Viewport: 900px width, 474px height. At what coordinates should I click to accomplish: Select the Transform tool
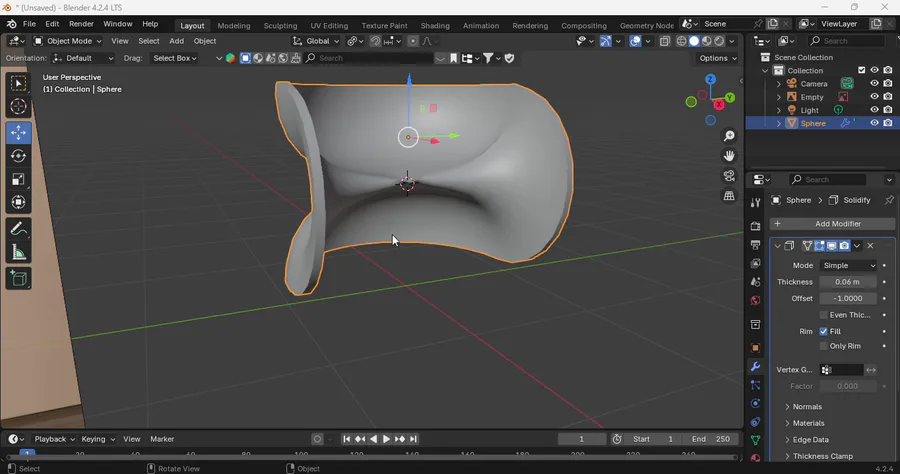pyautogui.click(x=18, y=203)
